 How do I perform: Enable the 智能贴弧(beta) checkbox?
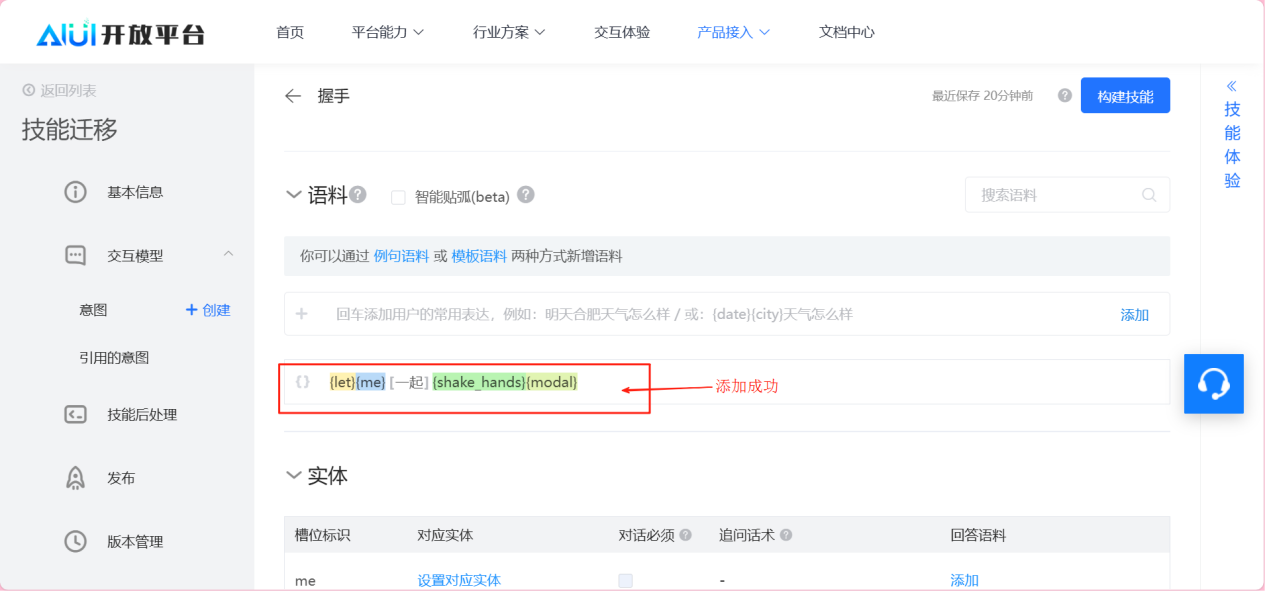(x=398, y=197)
